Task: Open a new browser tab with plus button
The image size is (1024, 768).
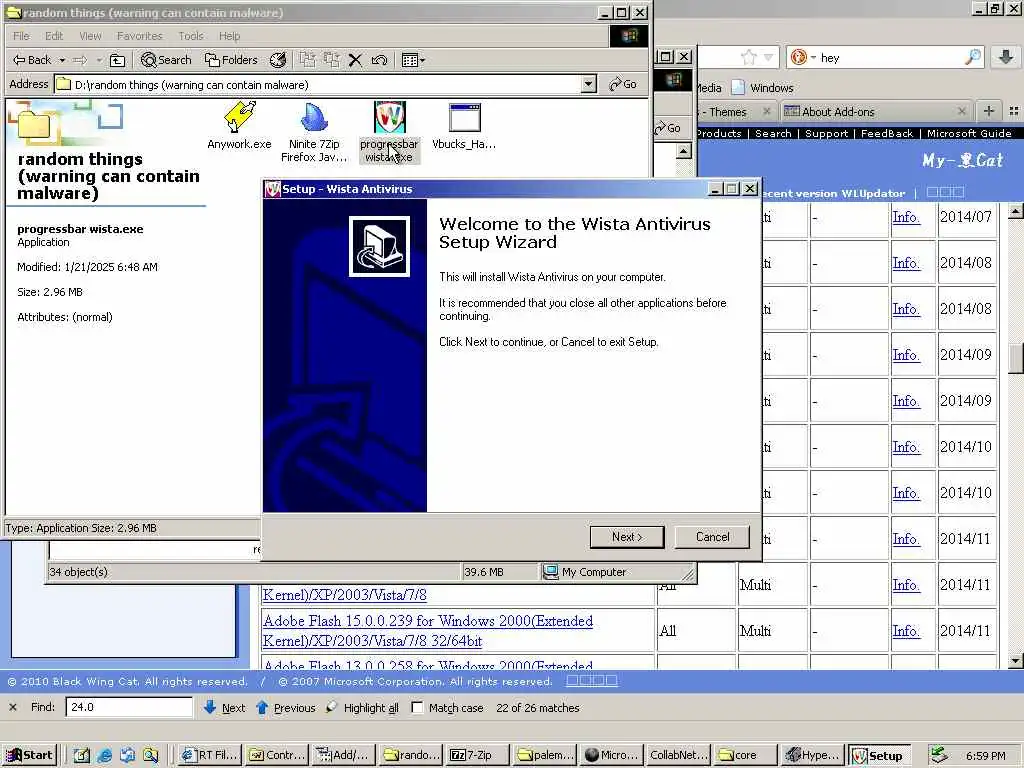Action: click(x=989, y=111)
